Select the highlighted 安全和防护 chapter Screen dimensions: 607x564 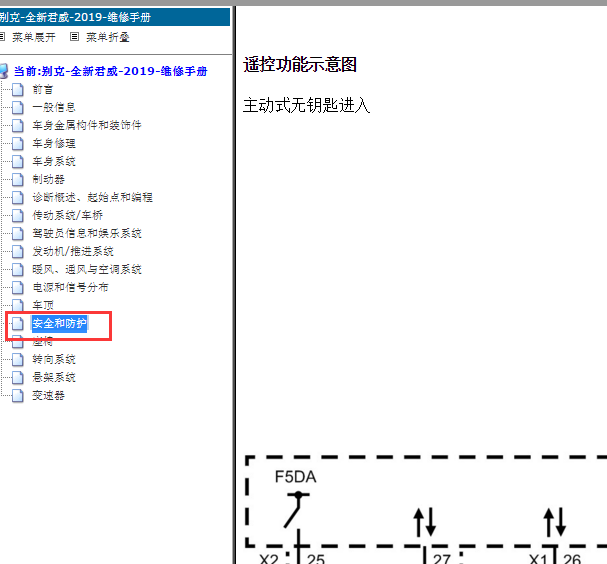coord(59,323)
